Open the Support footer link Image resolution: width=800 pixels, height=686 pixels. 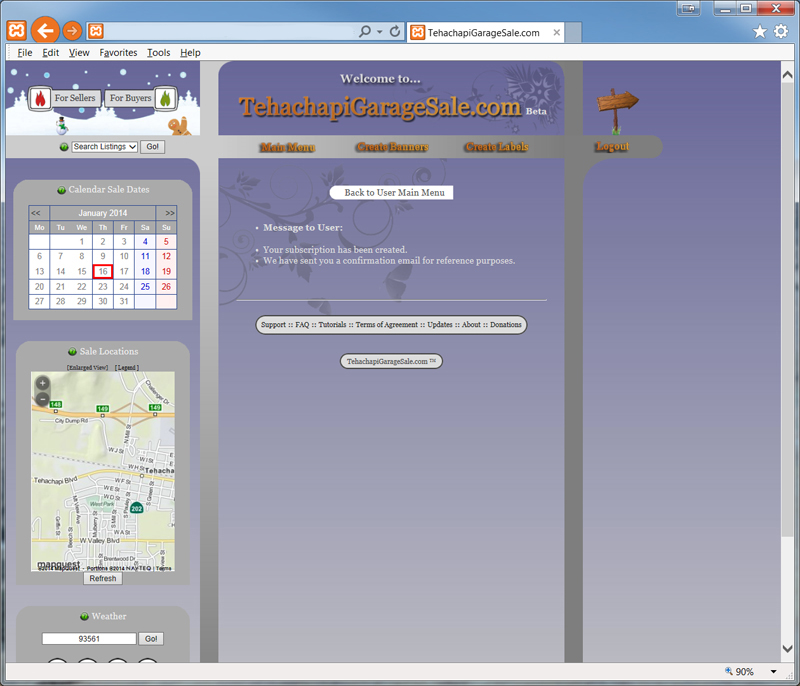pos(273,324)
